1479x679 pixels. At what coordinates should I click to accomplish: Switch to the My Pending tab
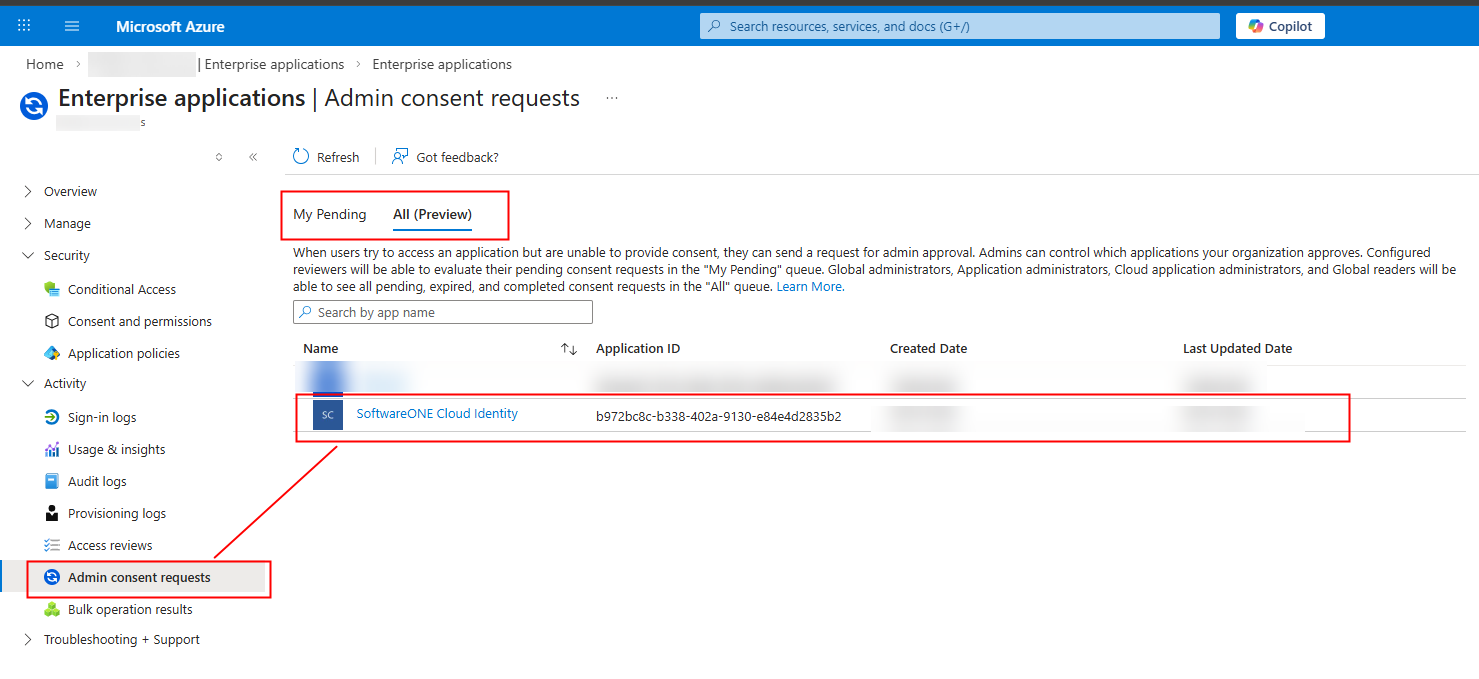point(329,214)
